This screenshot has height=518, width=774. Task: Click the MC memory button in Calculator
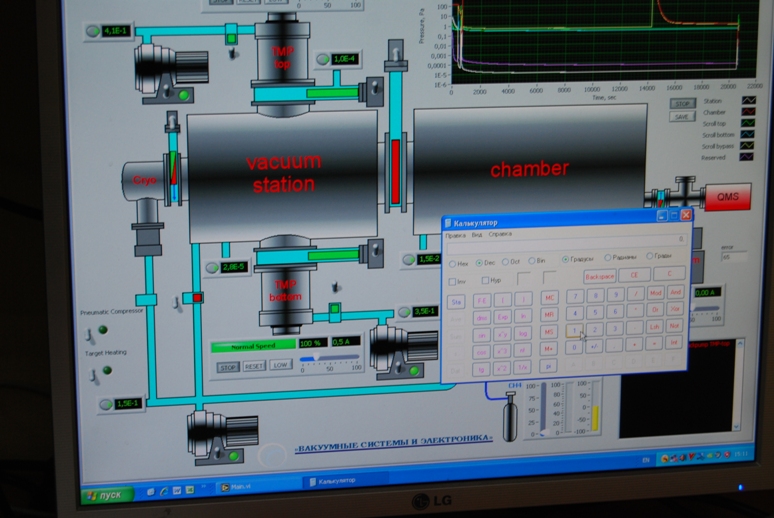(549, 297)
